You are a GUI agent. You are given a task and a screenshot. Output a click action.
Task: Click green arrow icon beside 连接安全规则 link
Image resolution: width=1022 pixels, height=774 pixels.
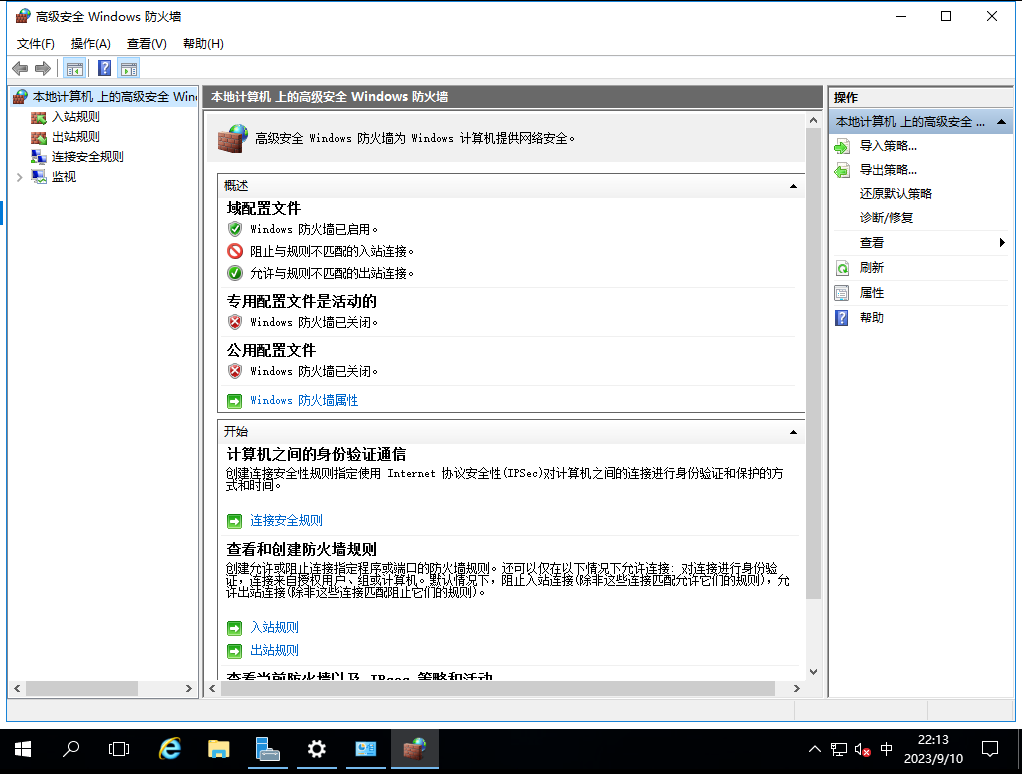(x=235, y=521)
